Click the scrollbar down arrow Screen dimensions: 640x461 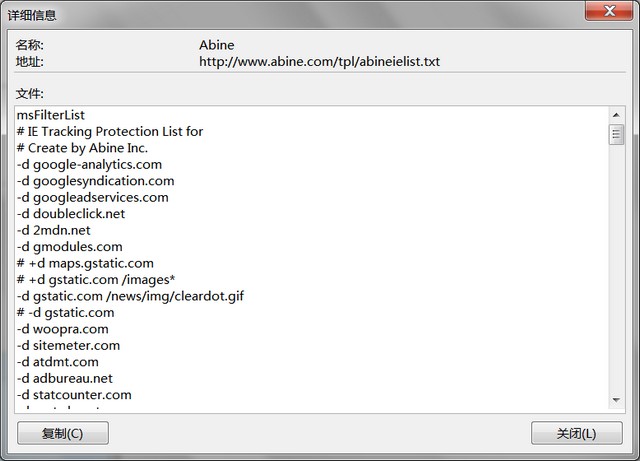coord(616,400)
